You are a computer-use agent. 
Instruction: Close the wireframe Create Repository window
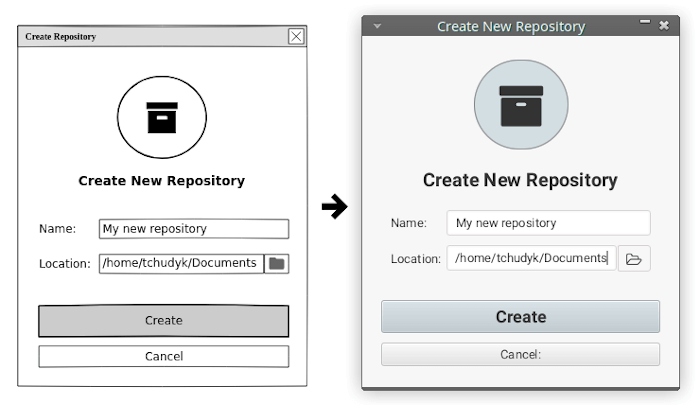tap(296, 36)
